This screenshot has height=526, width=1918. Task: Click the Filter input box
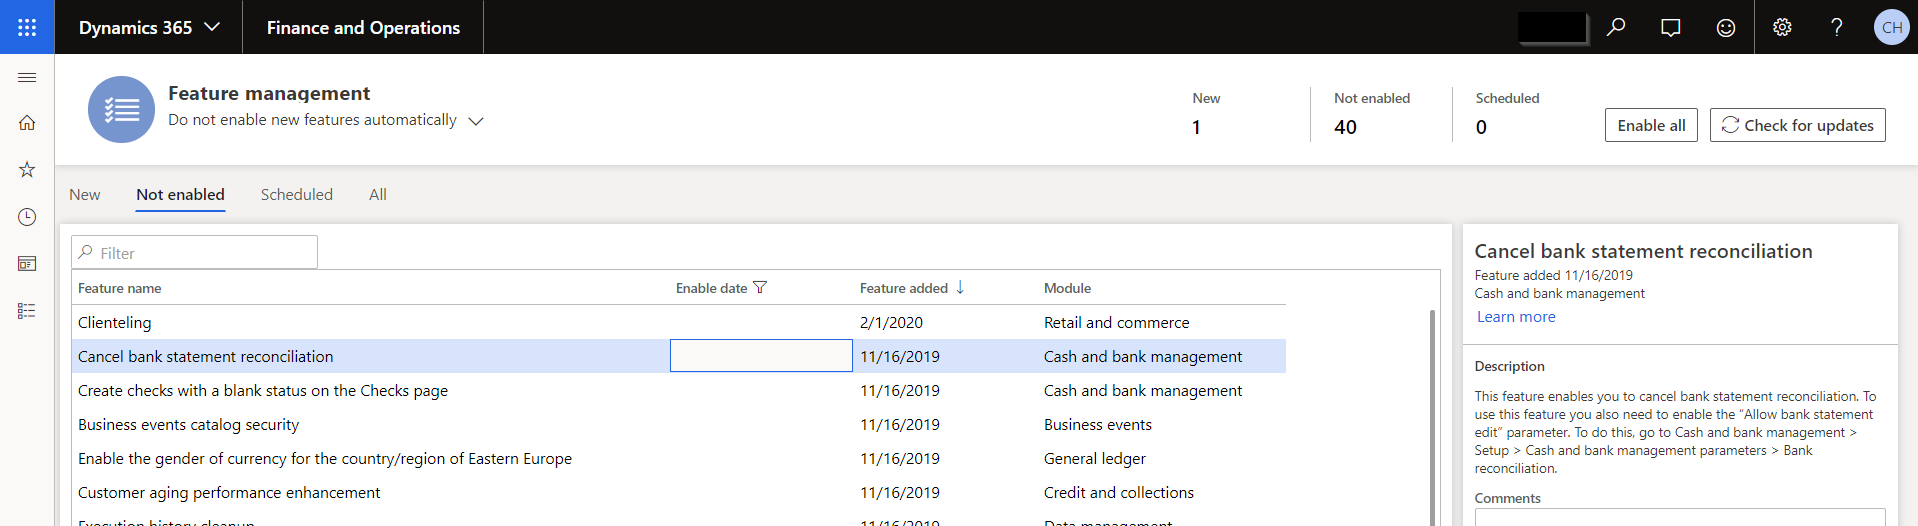tap(195, 253)
